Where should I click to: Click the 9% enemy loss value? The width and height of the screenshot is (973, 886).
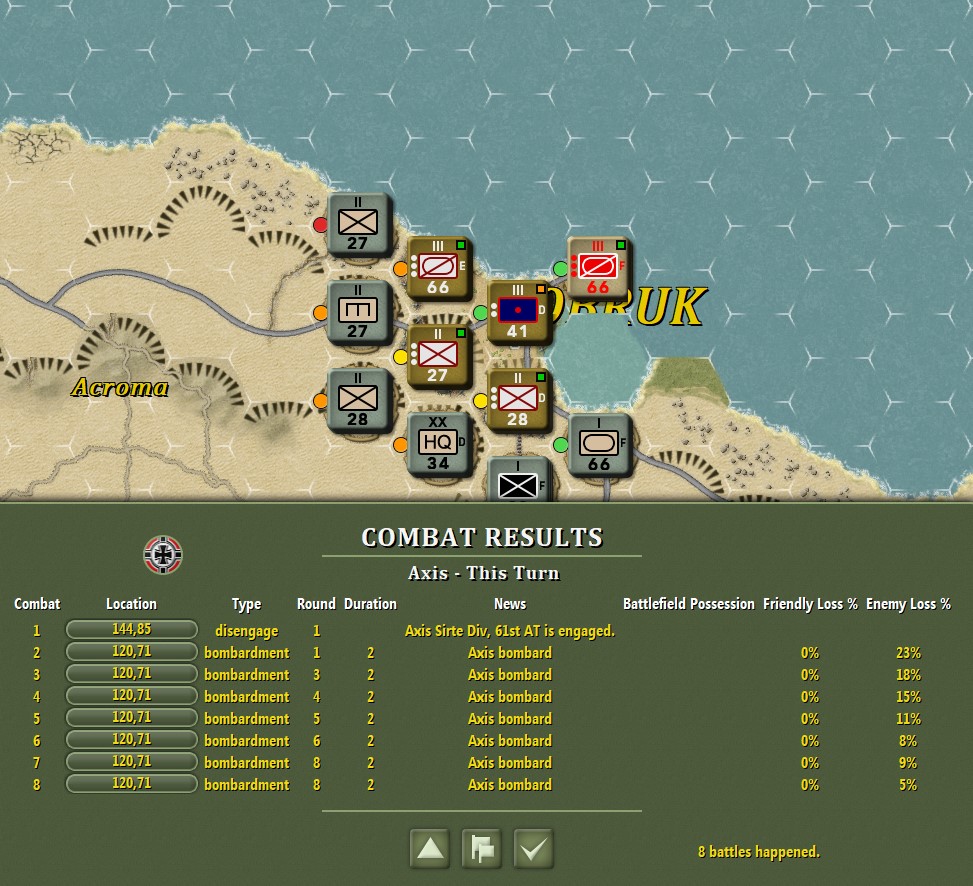(908, 763)
